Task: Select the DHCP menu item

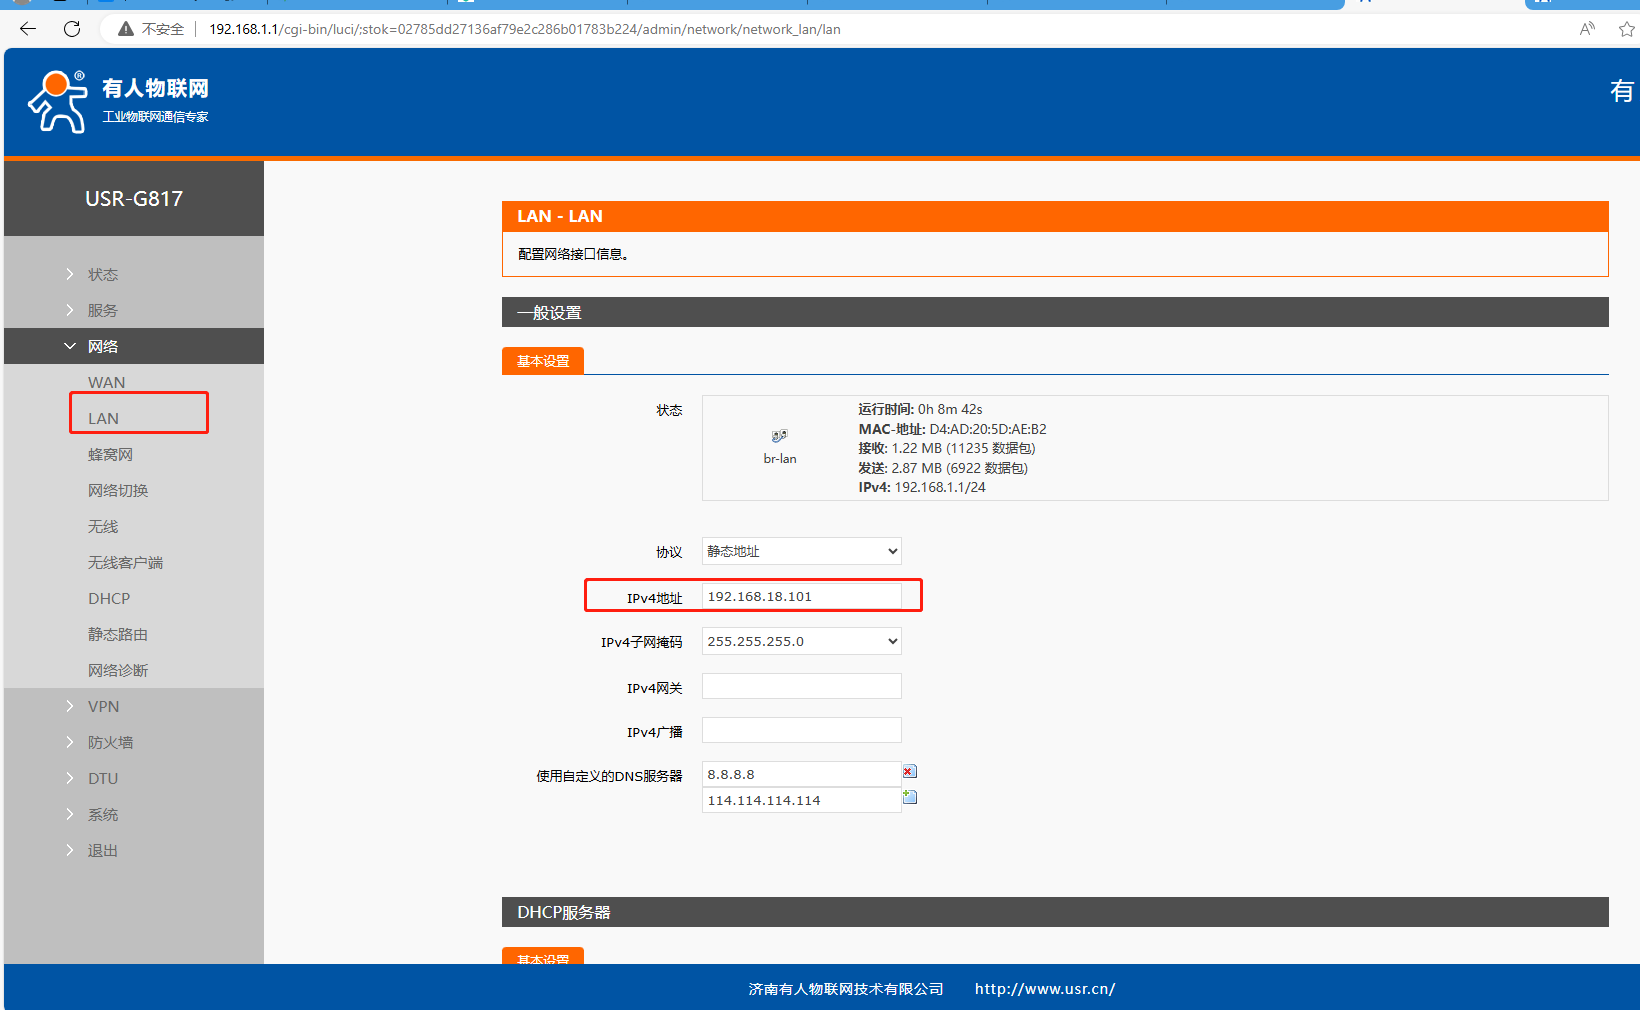Action: tap(109, 598)
